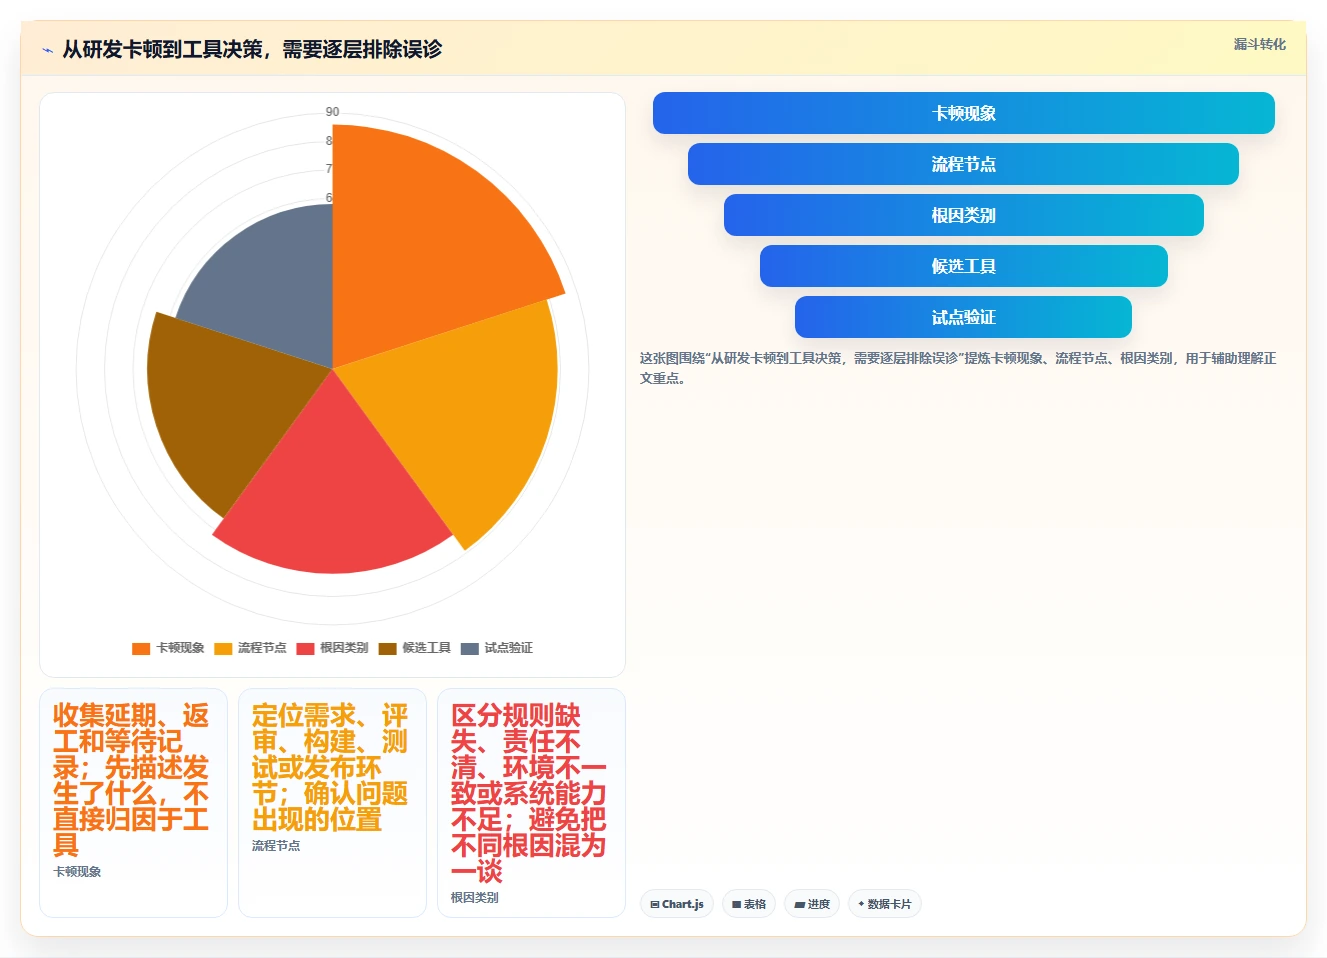Open the 根因类别 data card

pyautogui.click(x=531, y=803)
